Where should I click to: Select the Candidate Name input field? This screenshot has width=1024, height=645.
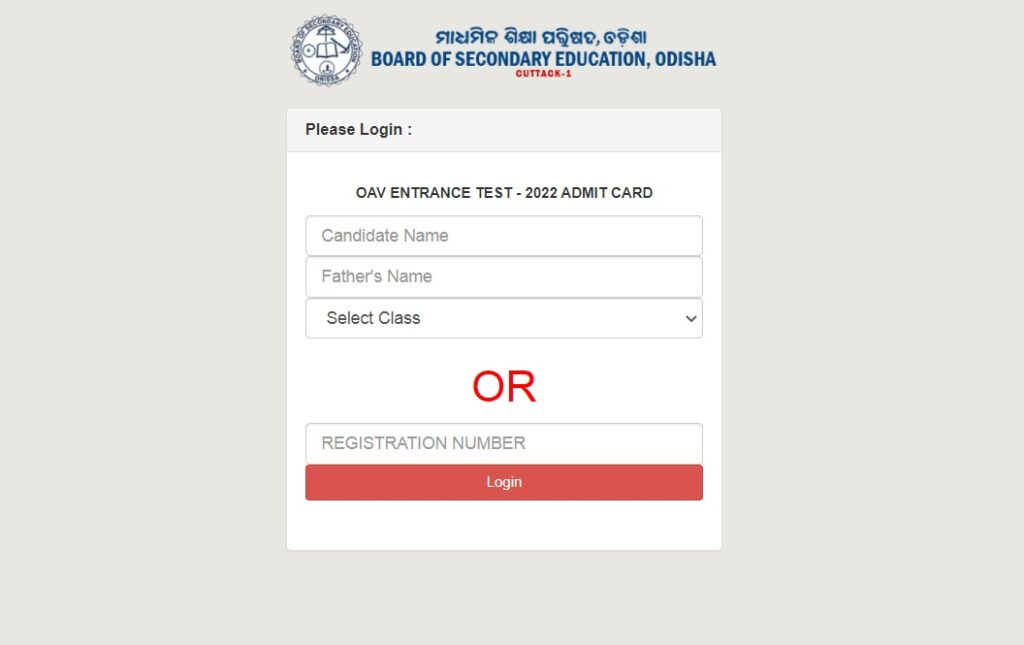pos(503,235)
